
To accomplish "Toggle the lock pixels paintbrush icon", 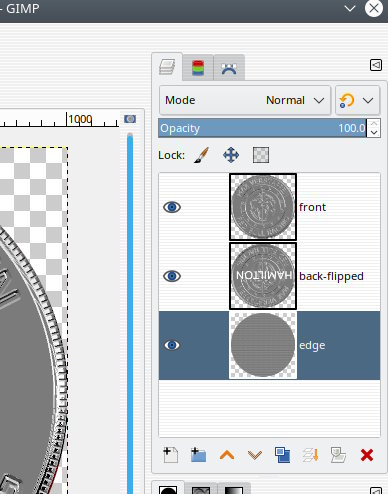I will pyautogui.click(x=201, y=155).
